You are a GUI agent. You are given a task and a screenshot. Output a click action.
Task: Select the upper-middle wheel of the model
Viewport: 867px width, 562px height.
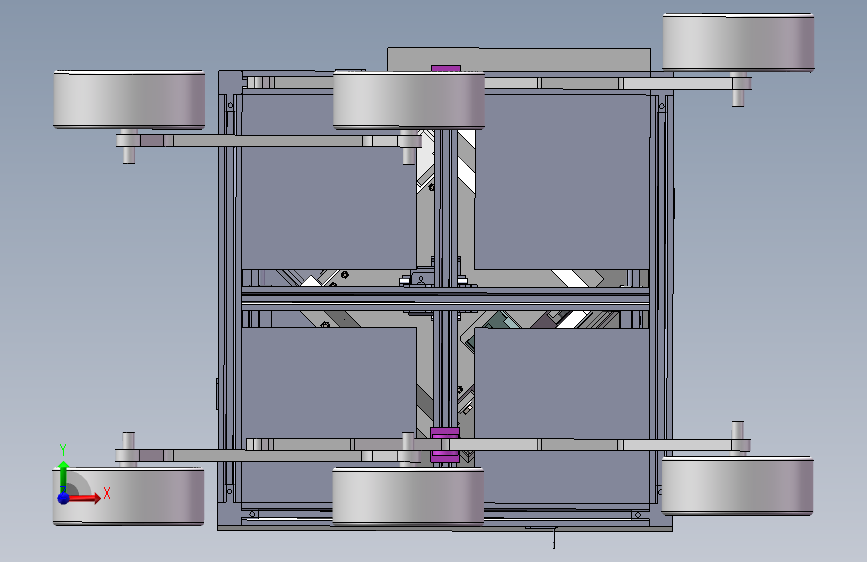[x=409, y=101]
